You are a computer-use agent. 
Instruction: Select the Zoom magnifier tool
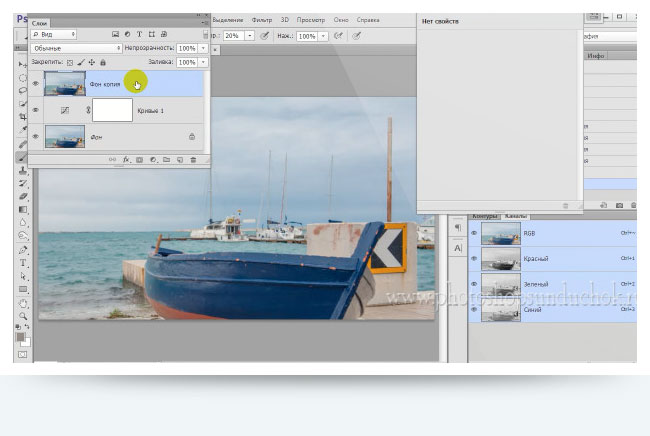coord(23,316)
